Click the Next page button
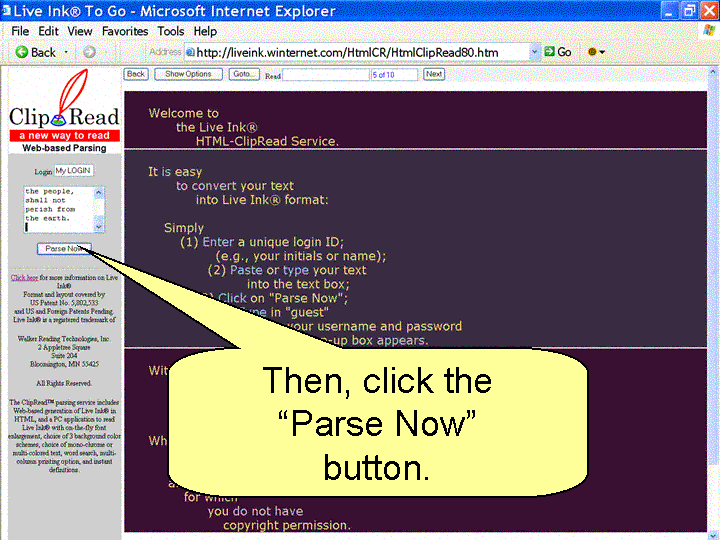The height and width of the screenshot is (540, 720). [433, 74]
